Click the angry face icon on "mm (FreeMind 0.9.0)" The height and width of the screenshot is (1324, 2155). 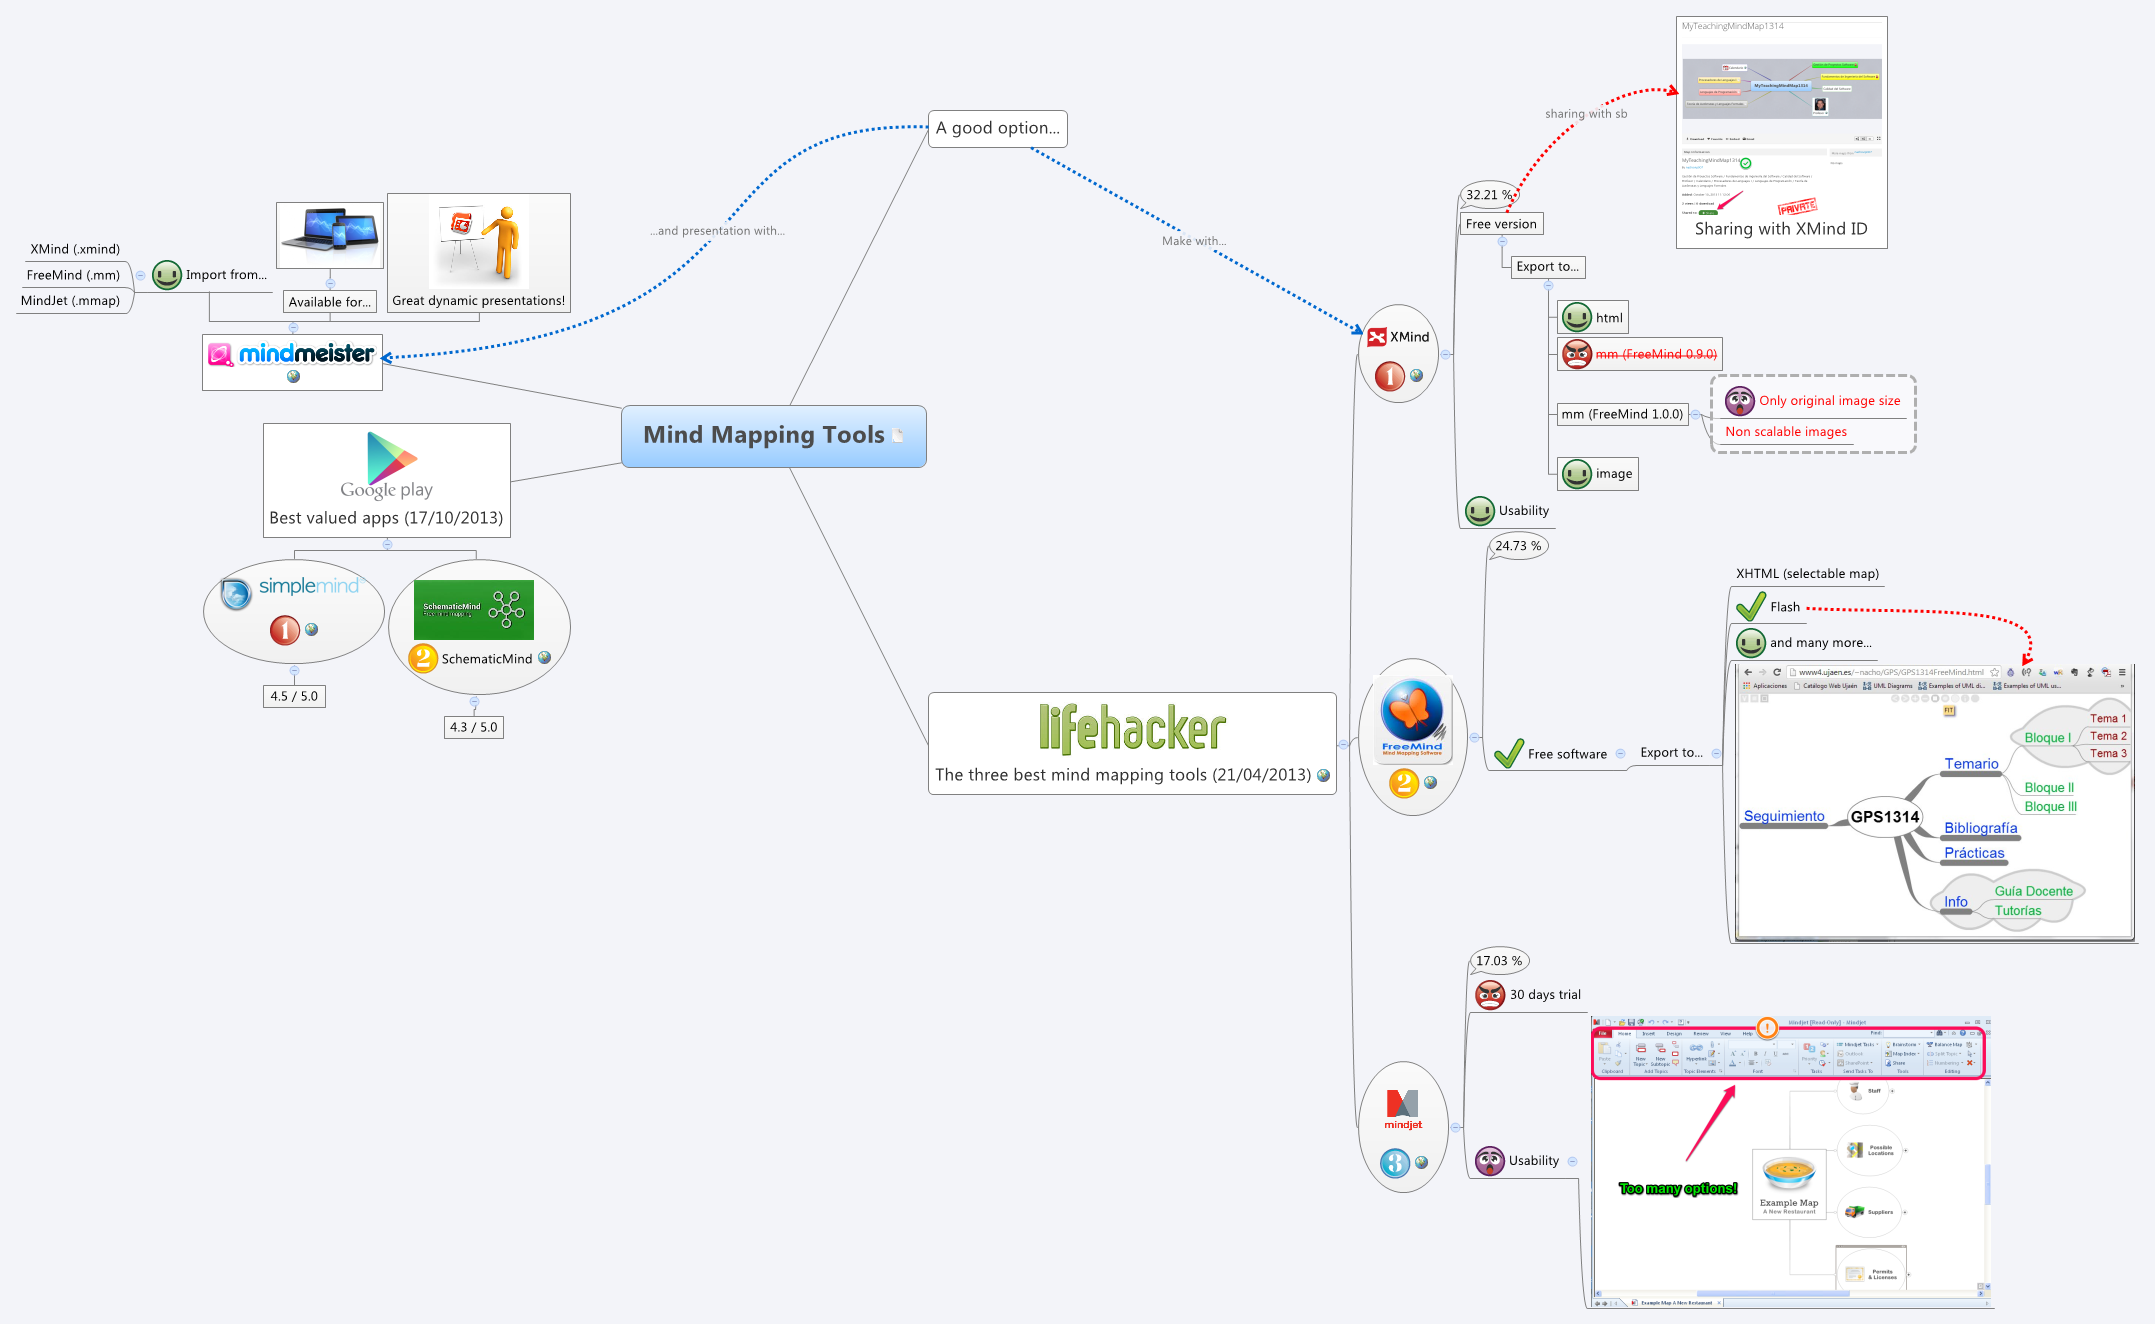[1575, 354]
